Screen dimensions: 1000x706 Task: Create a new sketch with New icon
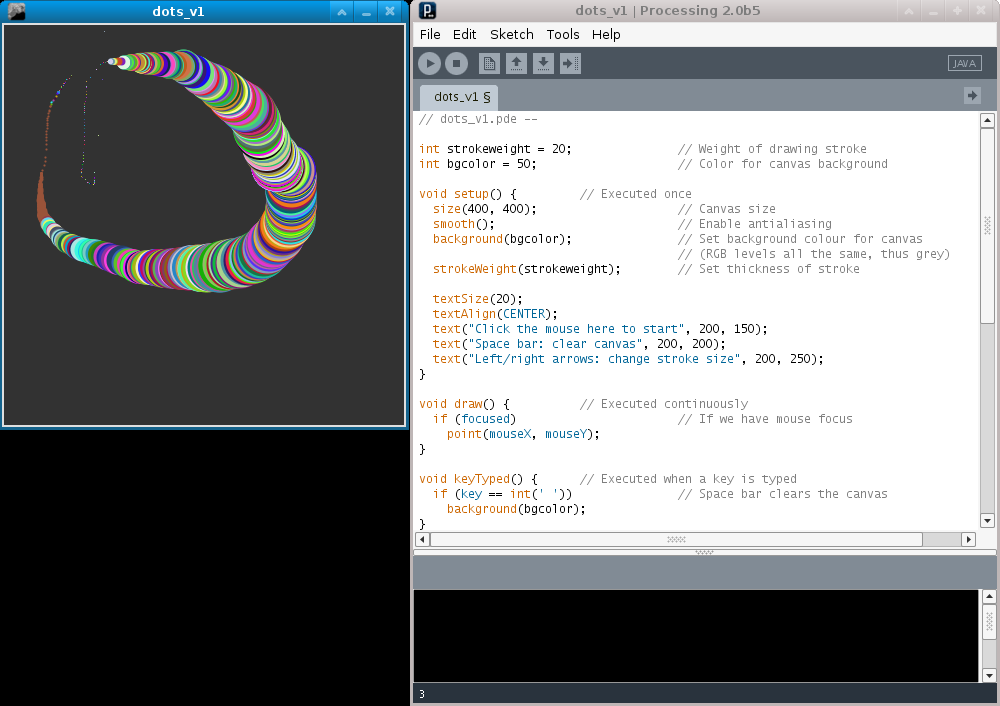click(489, 63)
